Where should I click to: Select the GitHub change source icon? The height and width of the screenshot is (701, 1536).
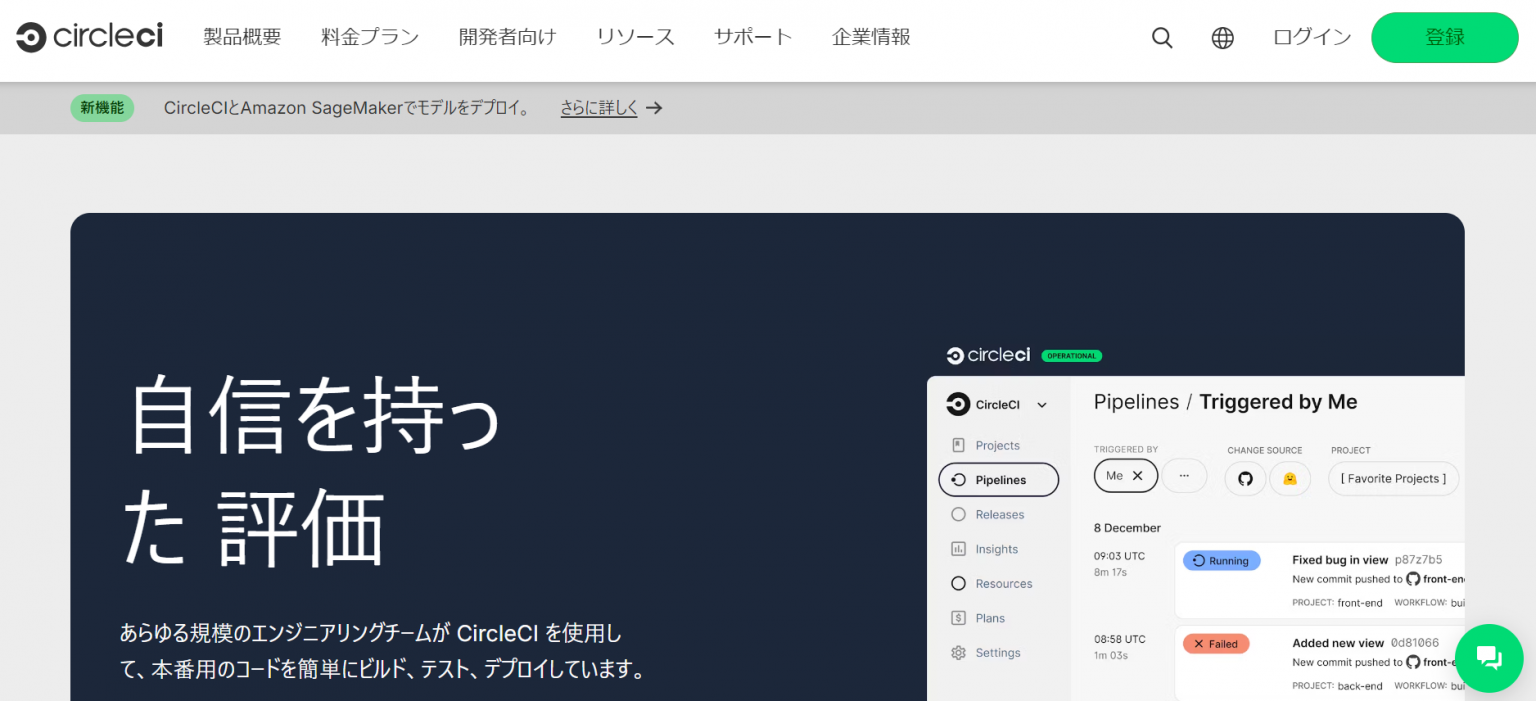click(x=1244, y=478)
